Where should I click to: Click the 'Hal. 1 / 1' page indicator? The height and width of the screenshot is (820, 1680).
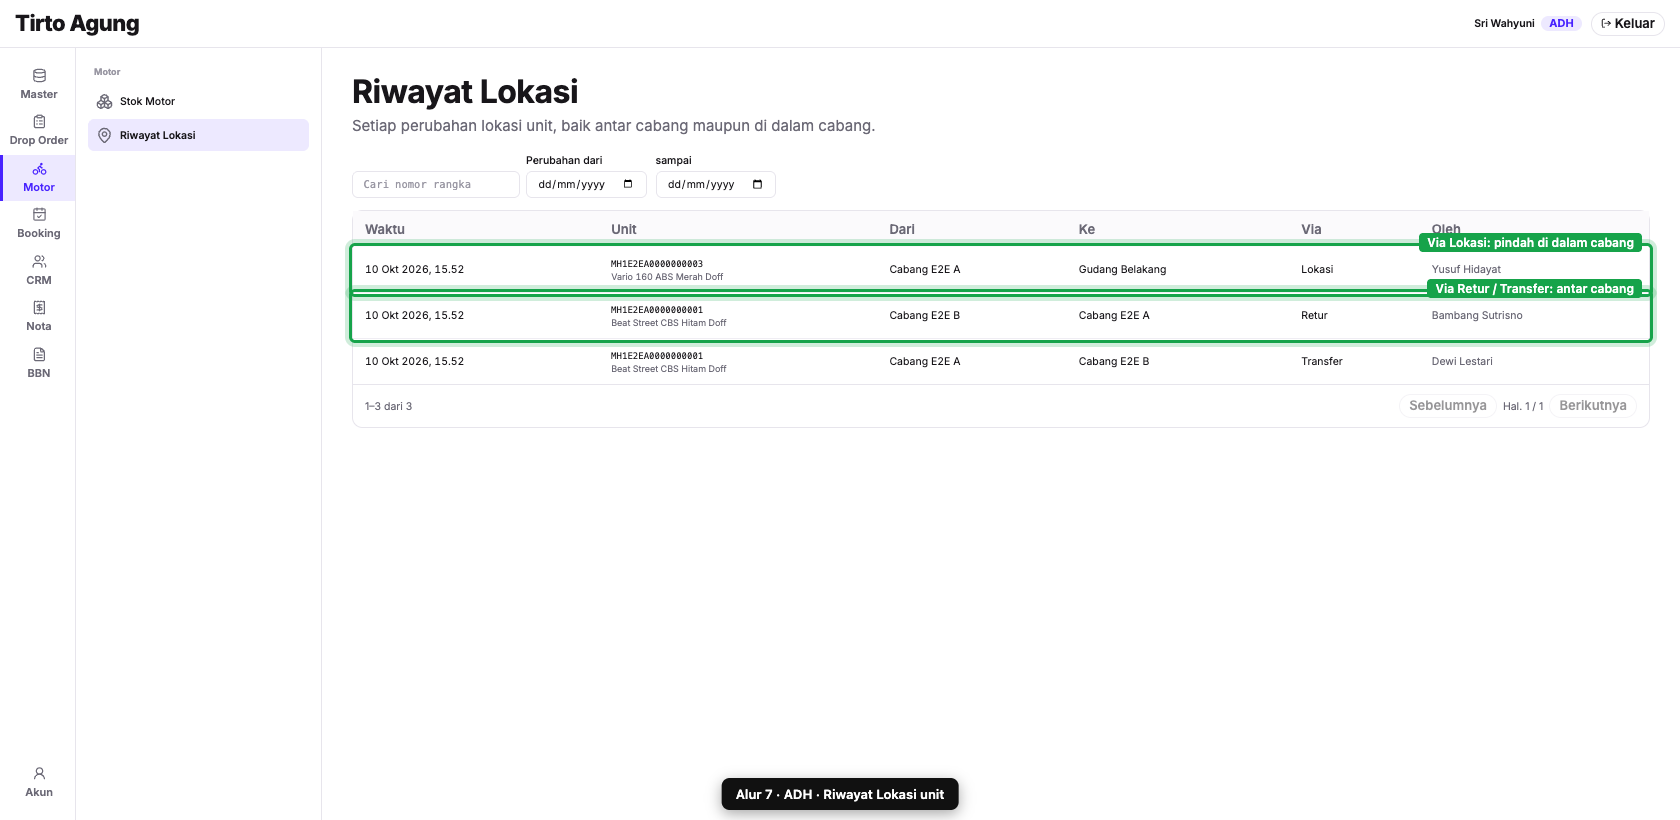1523,406
